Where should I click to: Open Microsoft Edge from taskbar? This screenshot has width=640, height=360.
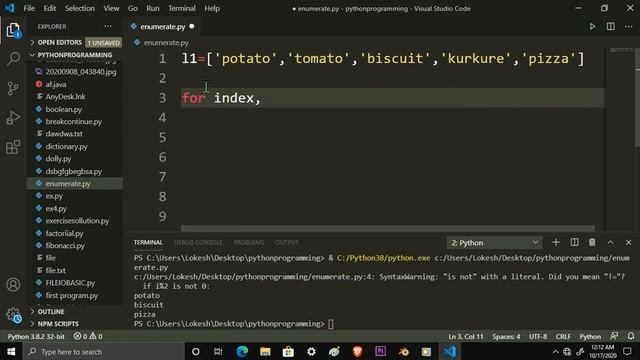pos(242,351)
